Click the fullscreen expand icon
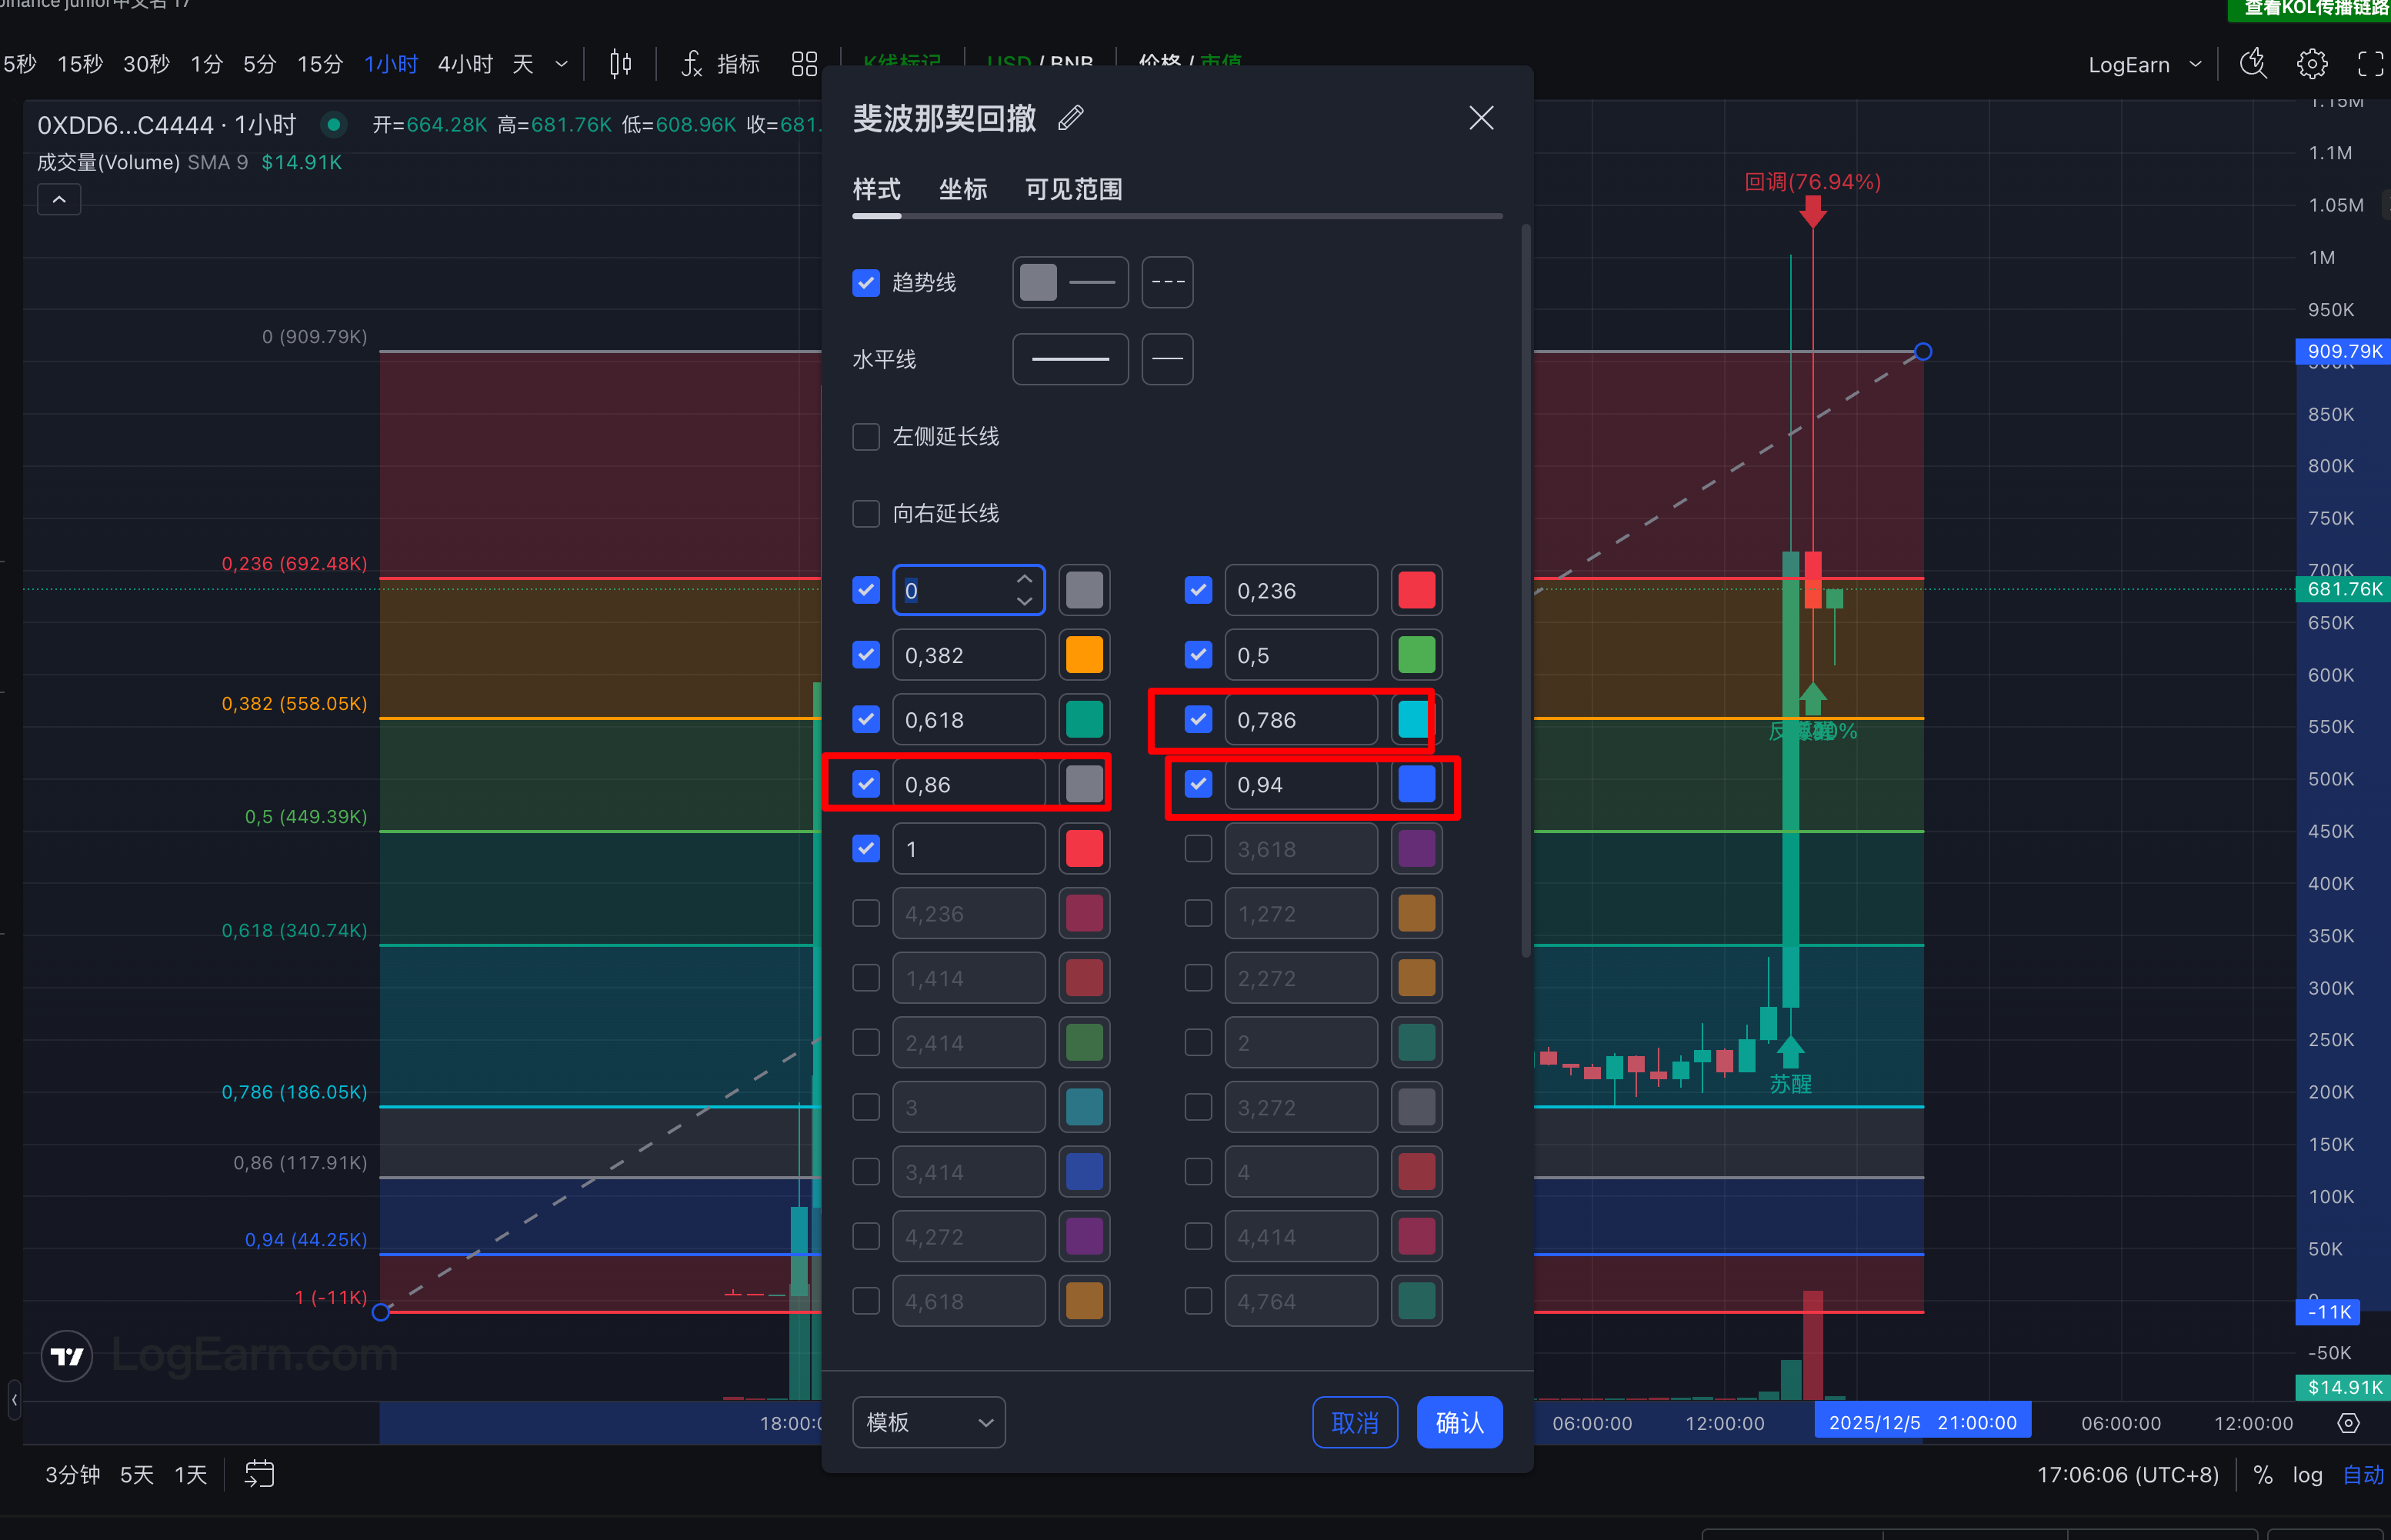Image resolution: width=2391 pixels, height=1540 pixels. point(2370,64)
